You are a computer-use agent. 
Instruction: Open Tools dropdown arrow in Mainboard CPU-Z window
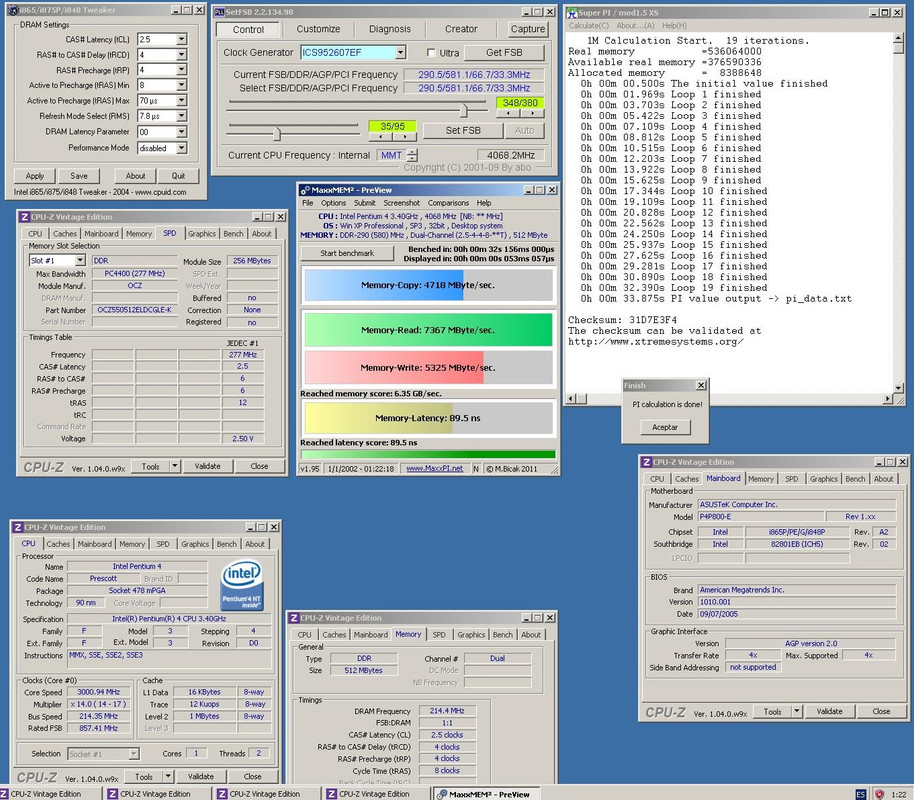(797, 711)
